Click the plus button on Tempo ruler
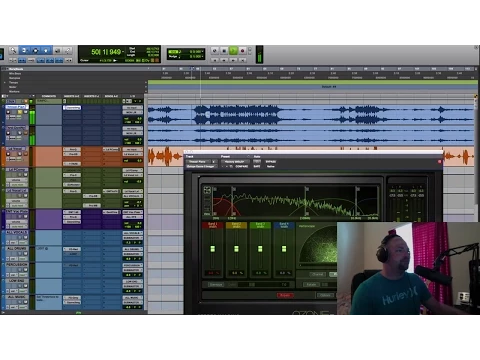 pyautogui.click(x=146, y=82)
